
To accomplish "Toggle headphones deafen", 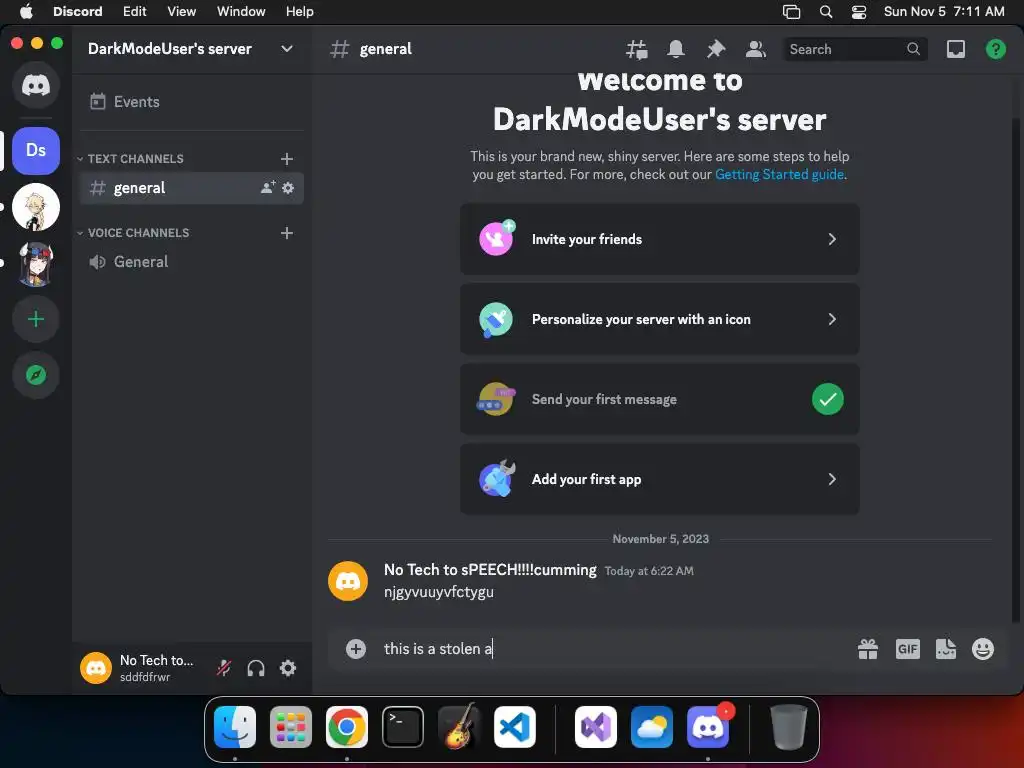I will click(256, 668).
